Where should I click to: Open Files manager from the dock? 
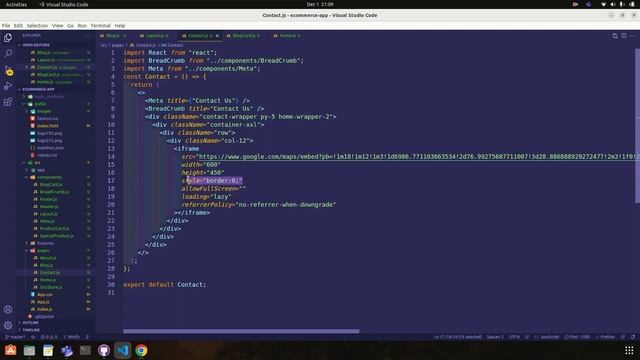(29, 350)
